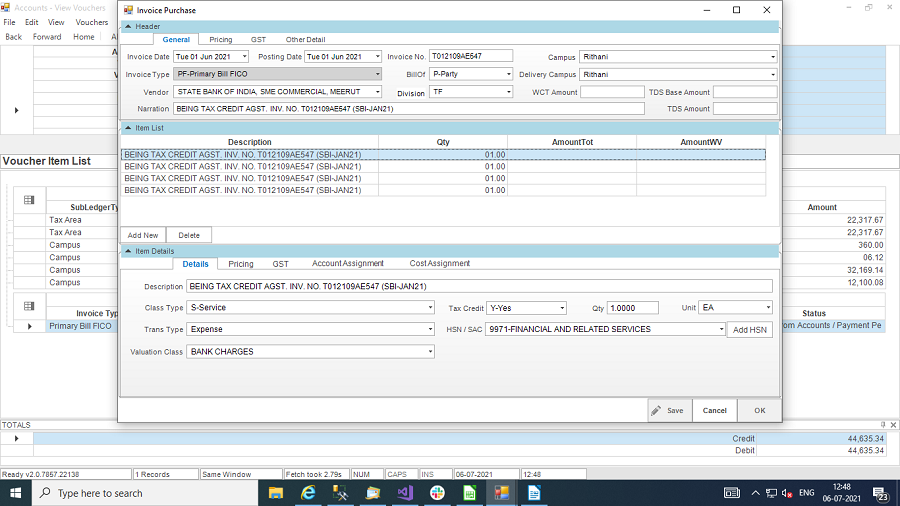Click the Add HSN button

click(x=749, y=330)
